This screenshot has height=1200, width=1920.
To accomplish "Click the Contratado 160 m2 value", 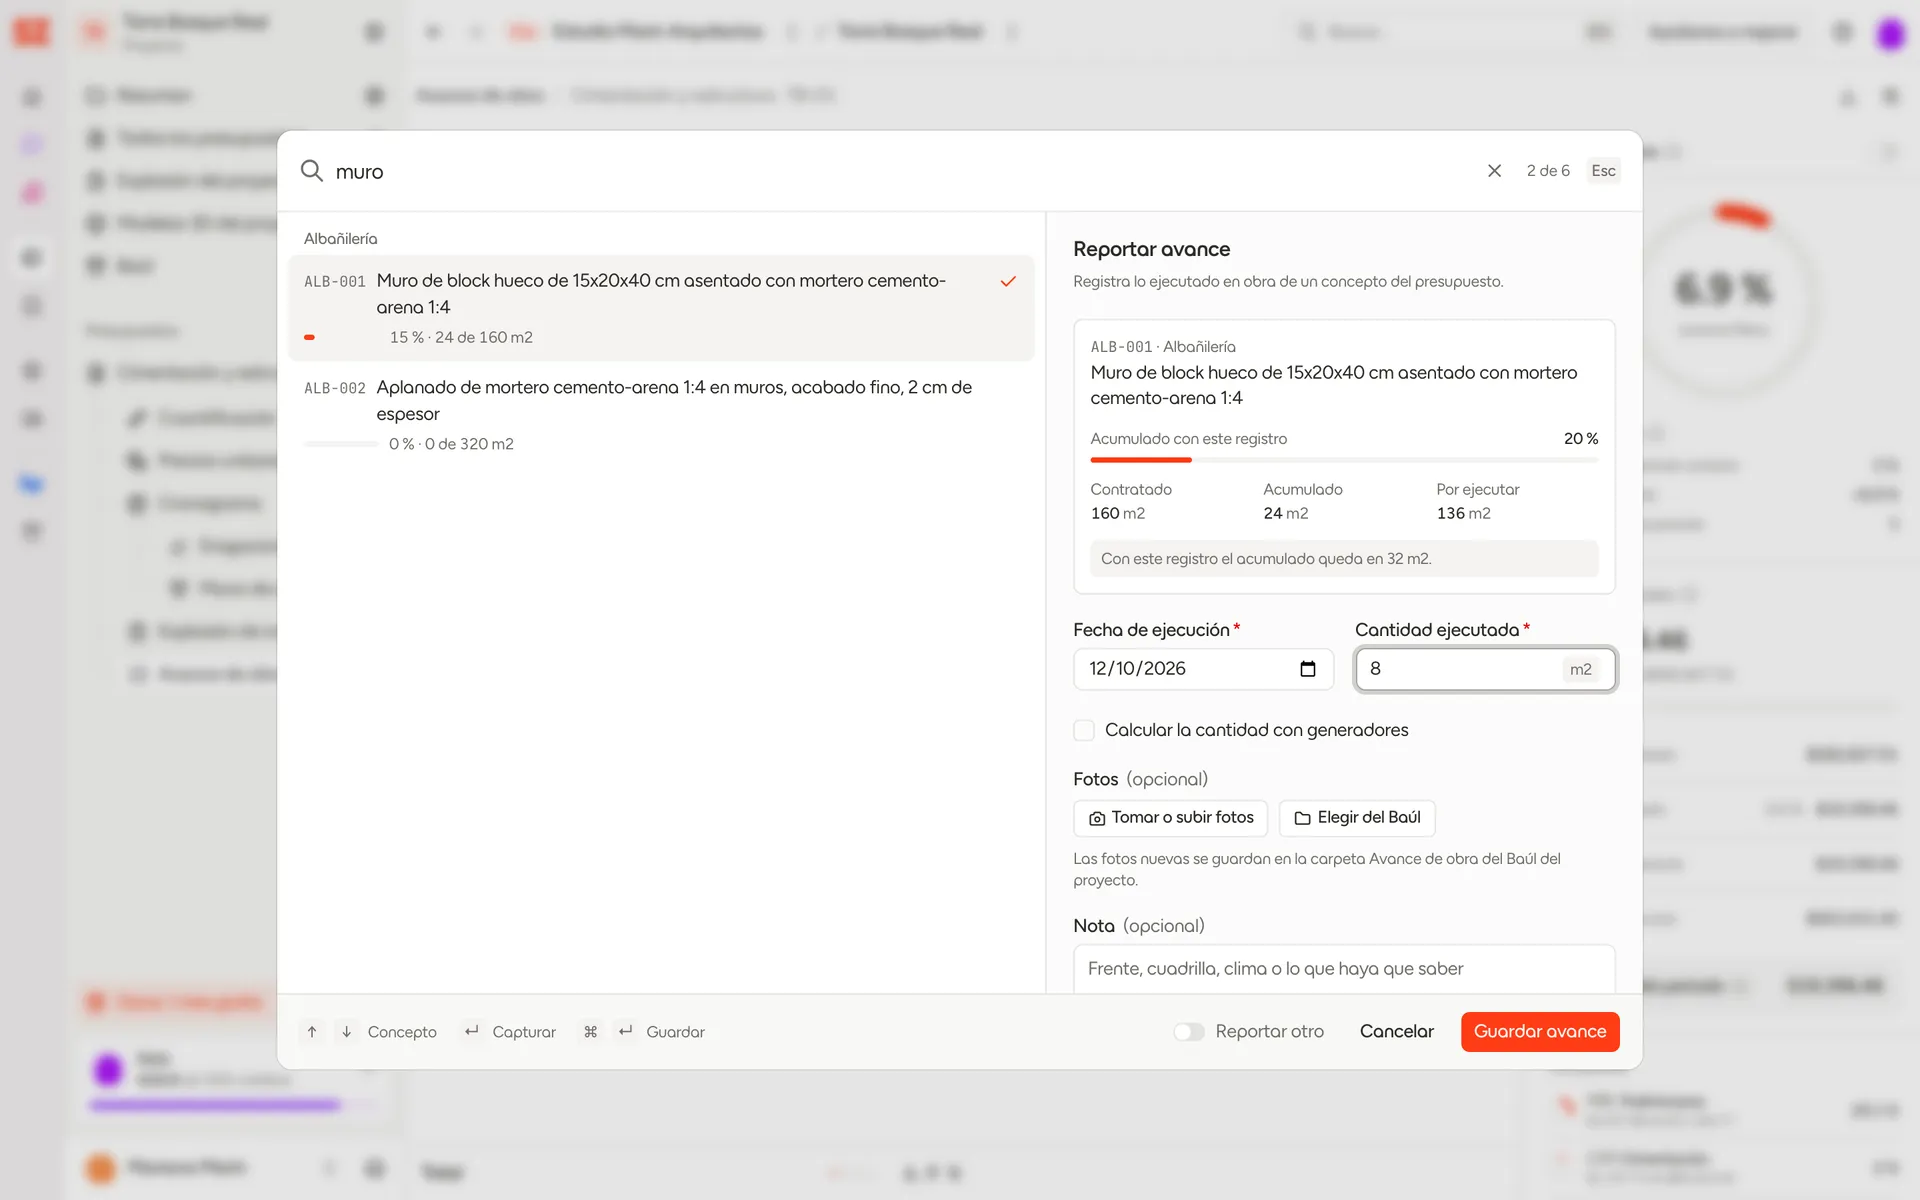I will pyautogui.click(x=1118, y=513).
